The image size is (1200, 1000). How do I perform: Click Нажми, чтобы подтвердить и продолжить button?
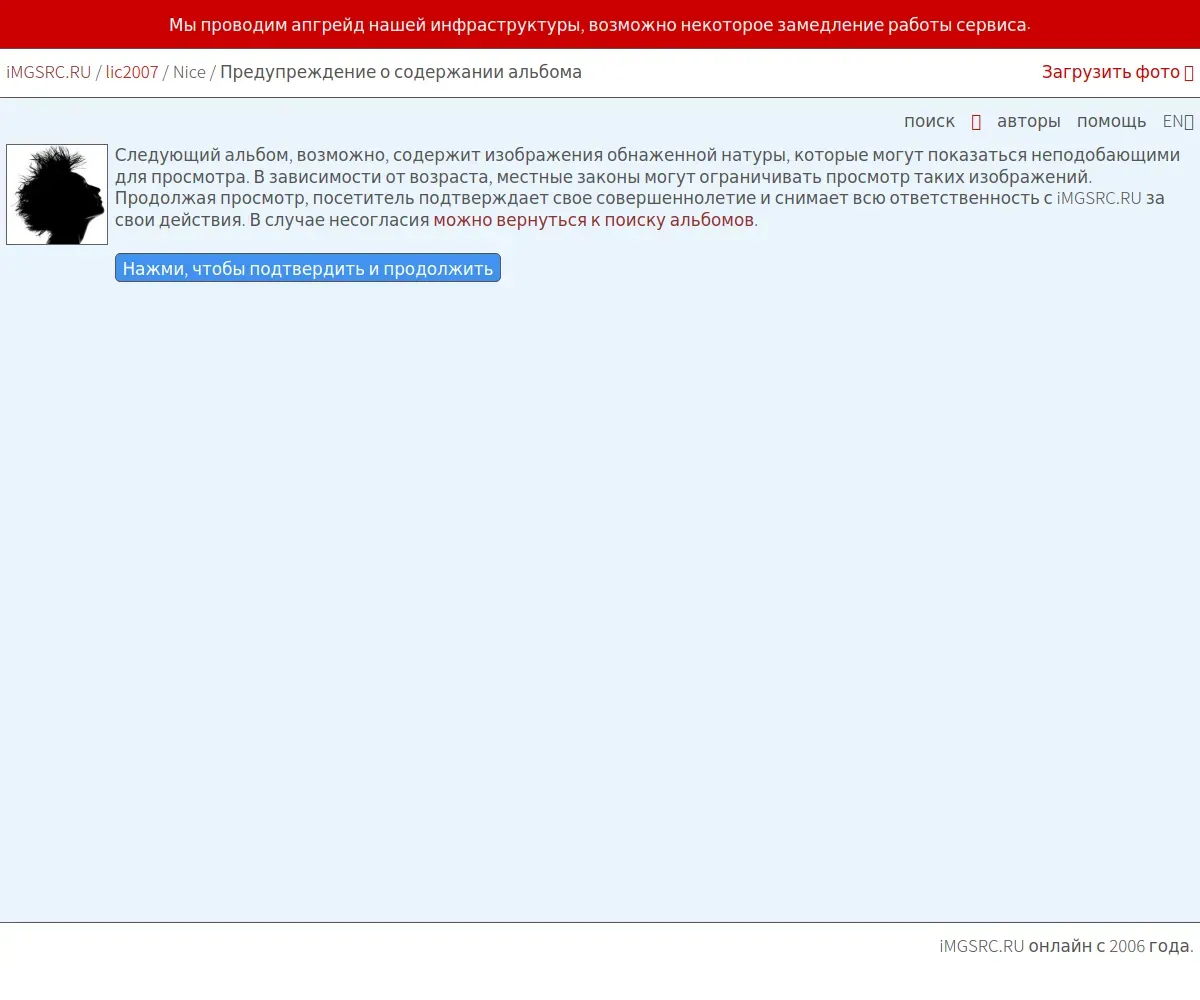point(308,268)
